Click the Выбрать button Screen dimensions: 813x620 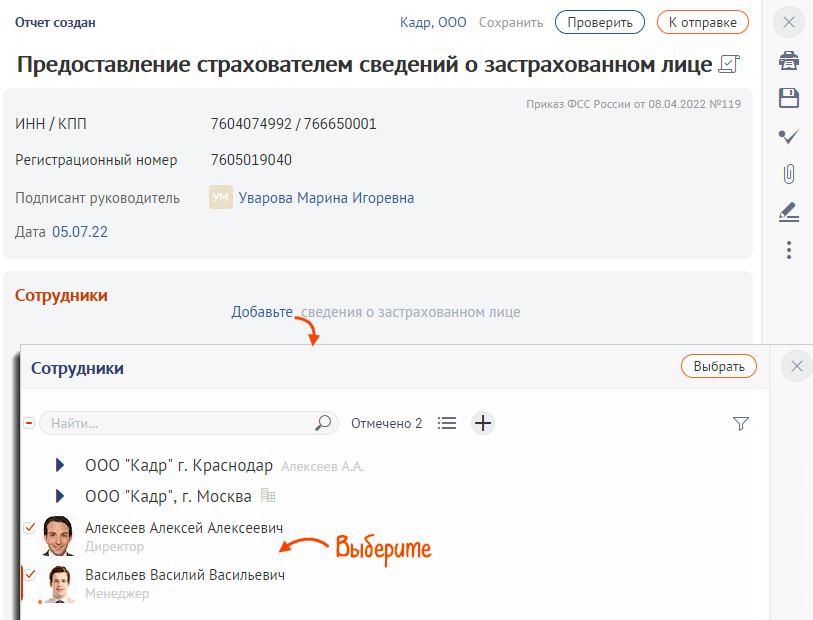point(719,366)
